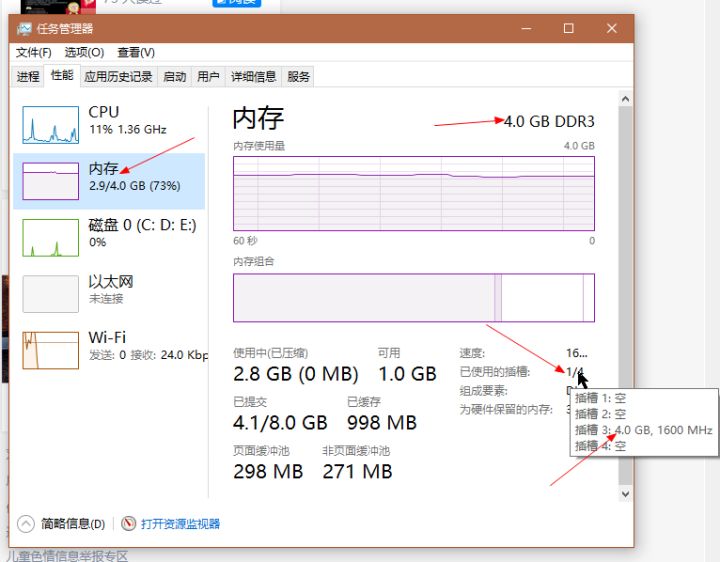Select the 磁盘 0 disk graph thumbnail
This screenshot has width=720, height=562.
[x=50, y=238]
